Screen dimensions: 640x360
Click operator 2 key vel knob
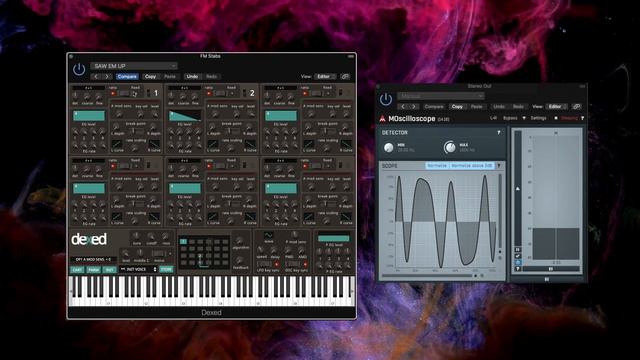236,113
